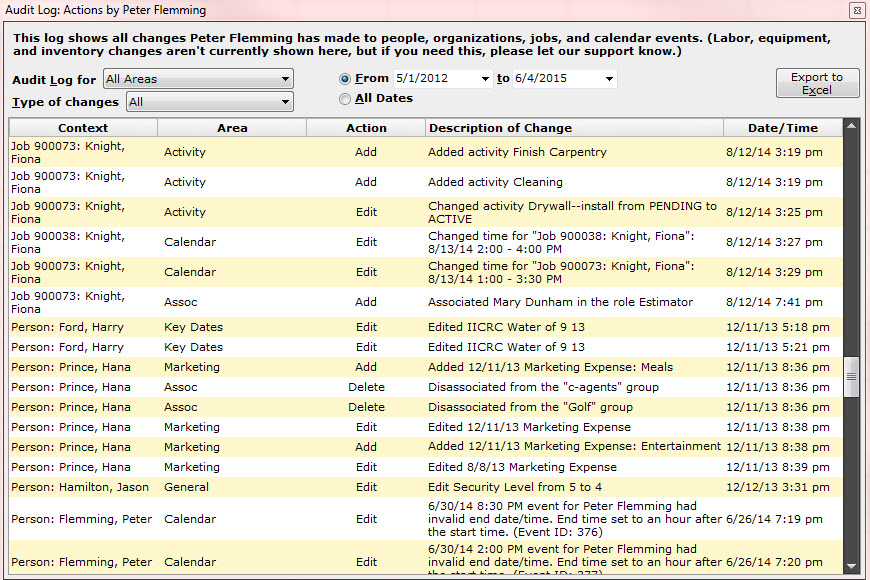Click the scrollbar up arrow
The image size is (870, 580).
[x=851, y=126]
